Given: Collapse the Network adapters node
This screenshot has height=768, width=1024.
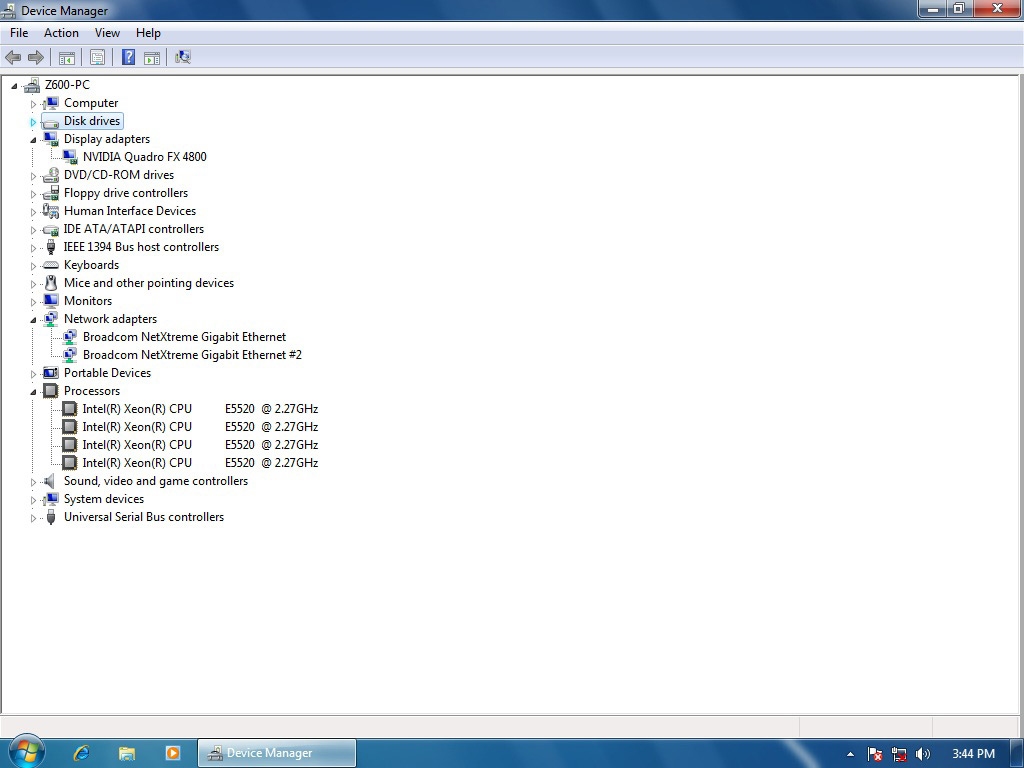Looking at the screenshot, I should tap(33, 321).
